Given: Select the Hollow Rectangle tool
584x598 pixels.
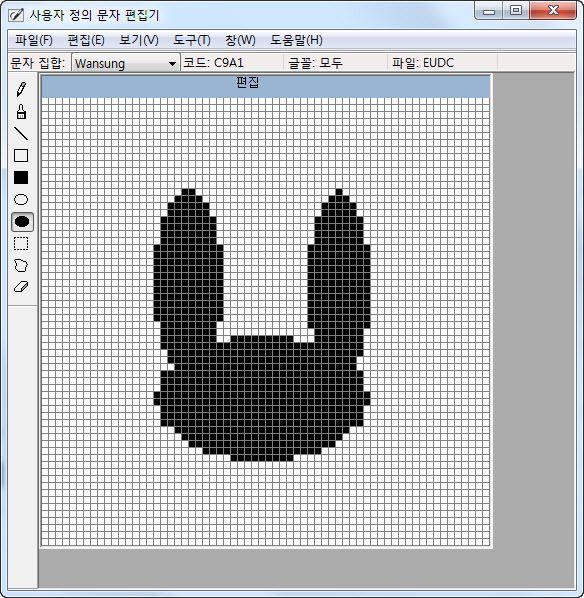Looking at the screenshot, I should click(x=21, y=156).
